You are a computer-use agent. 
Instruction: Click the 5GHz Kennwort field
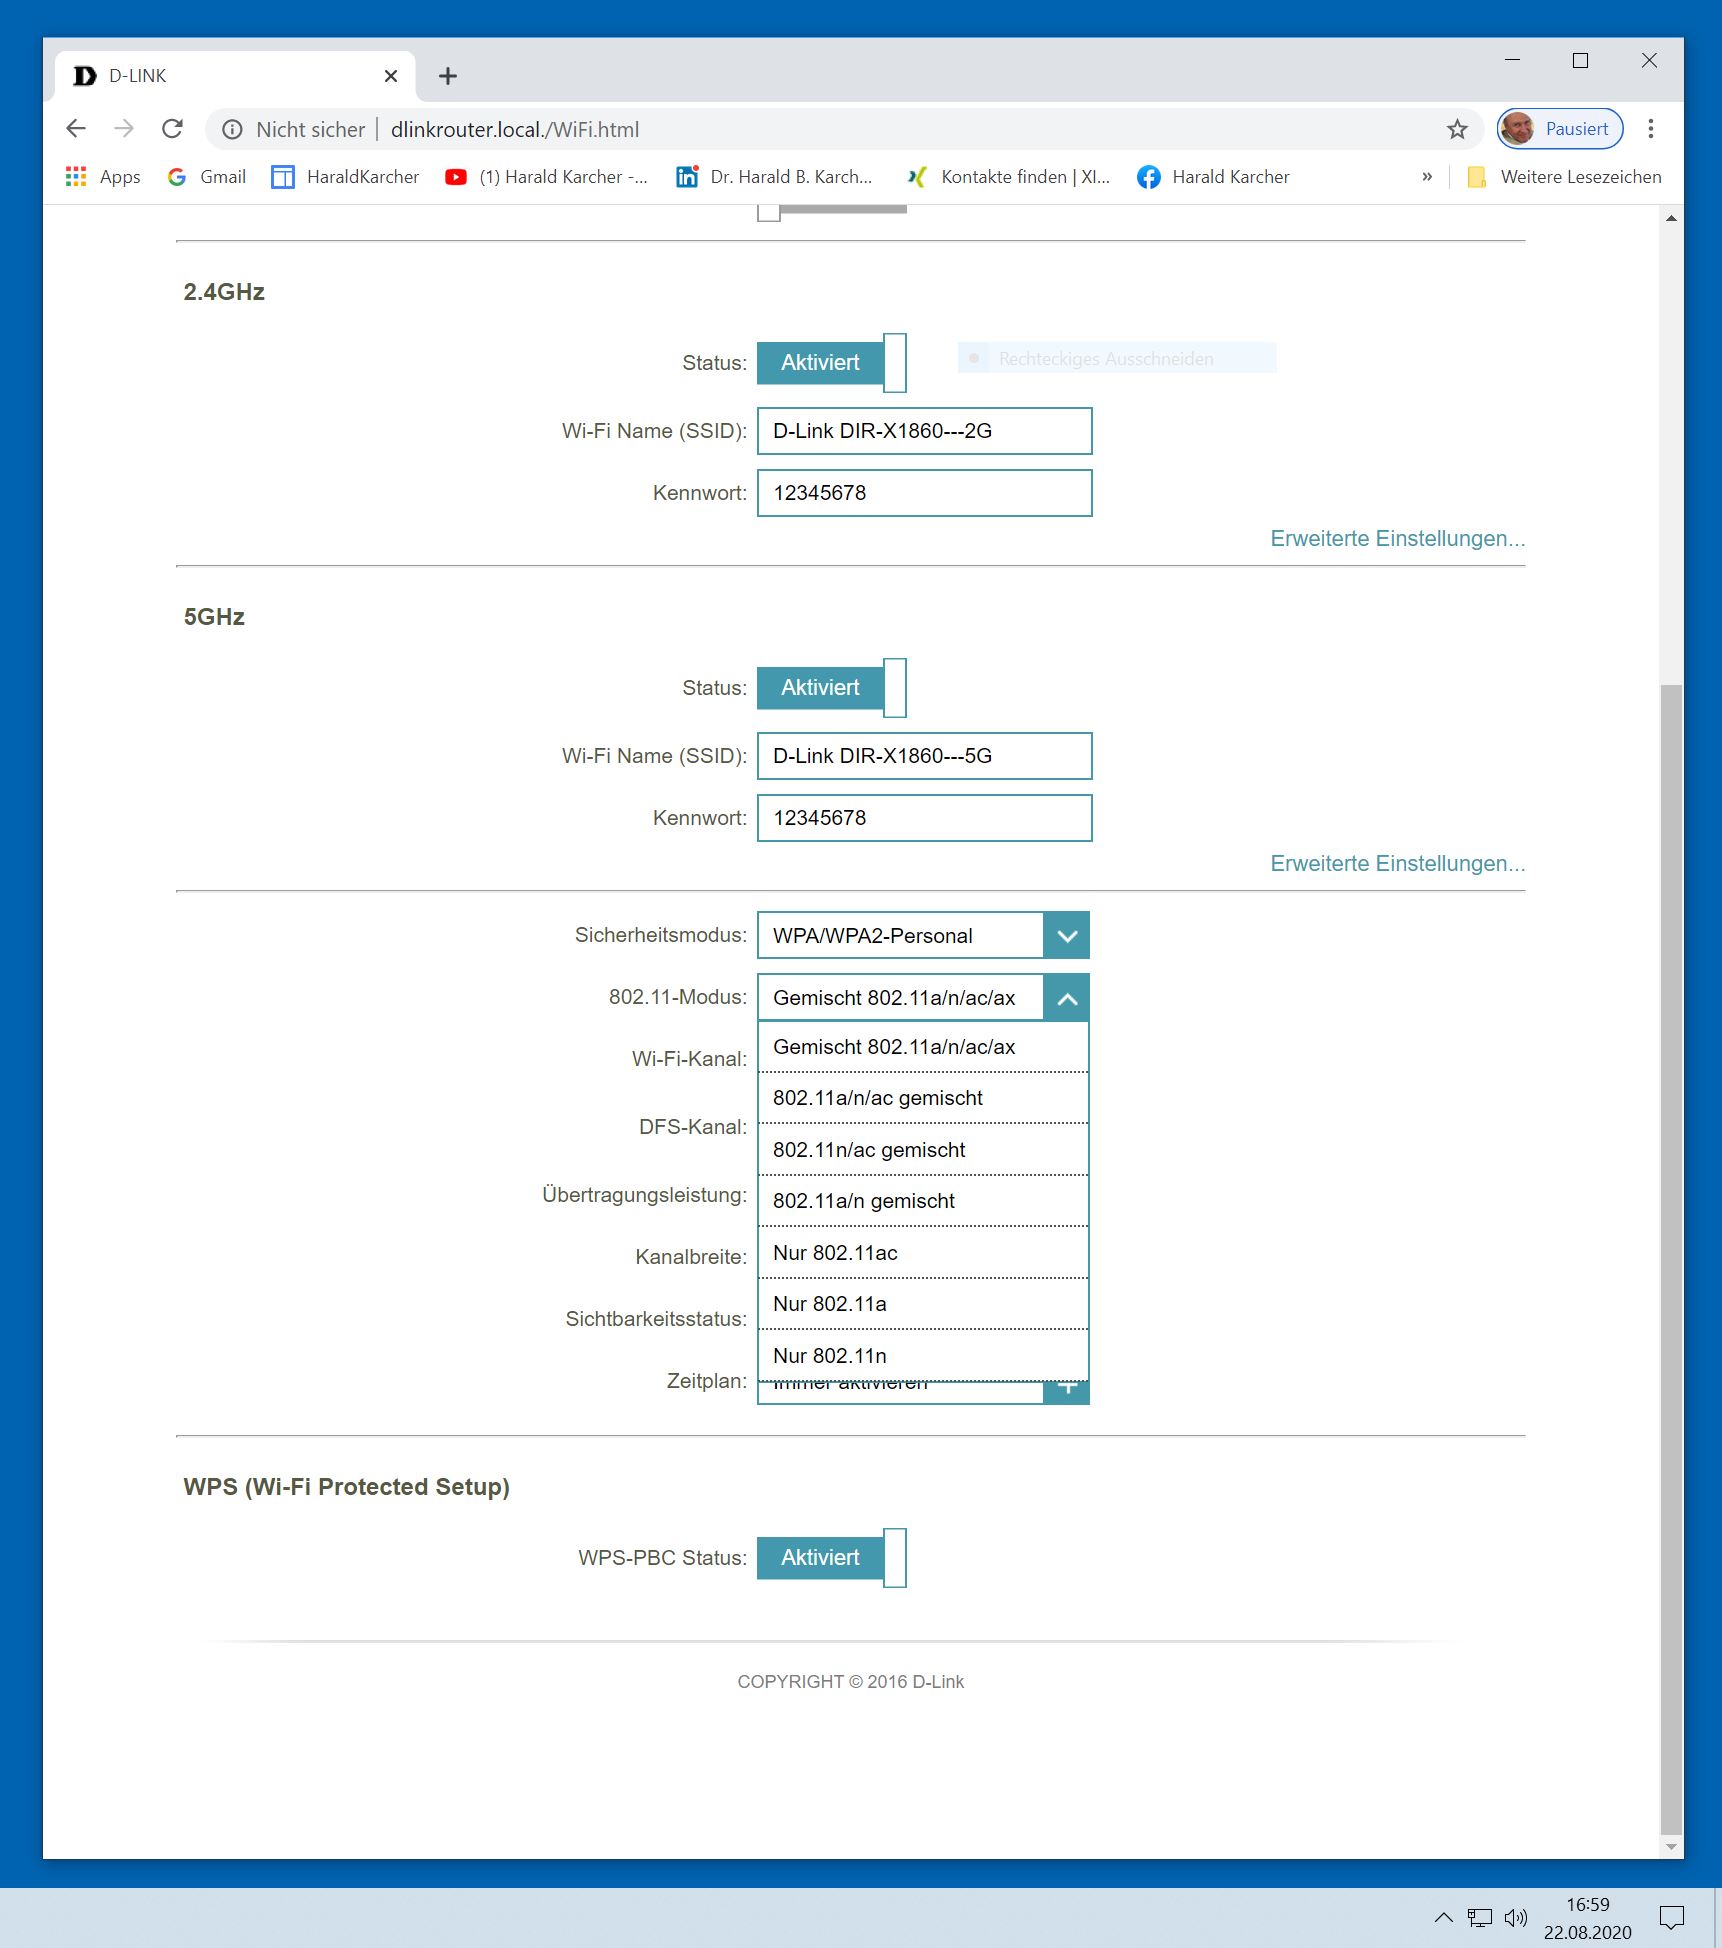(924, 818)
